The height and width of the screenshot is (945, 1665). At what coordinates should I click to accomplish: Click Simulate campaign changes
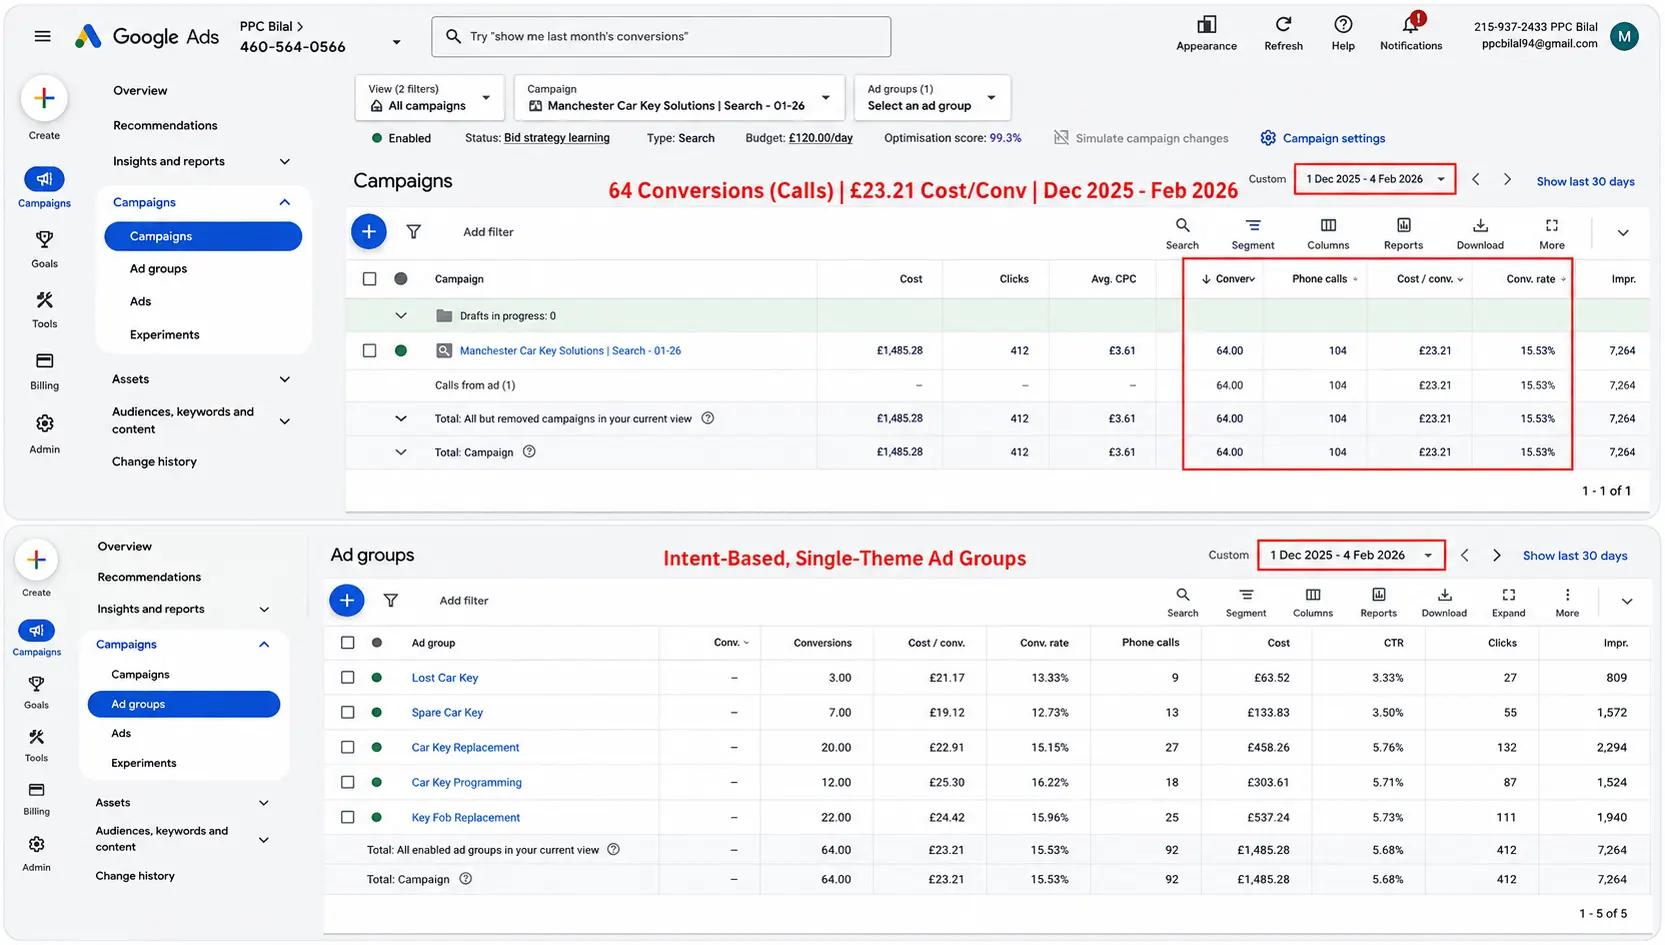click(1141, 139)
